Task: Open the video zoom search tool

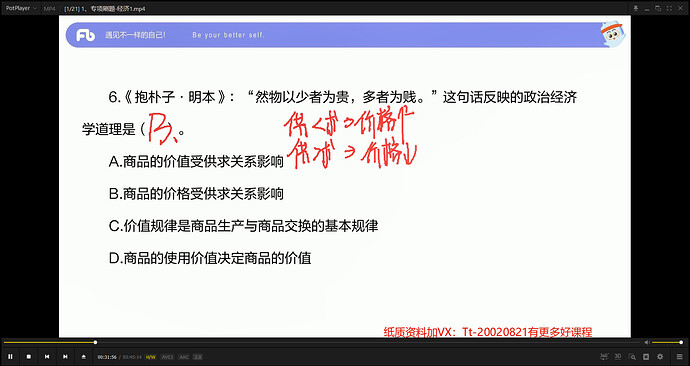Action: [x=632, y=357]
